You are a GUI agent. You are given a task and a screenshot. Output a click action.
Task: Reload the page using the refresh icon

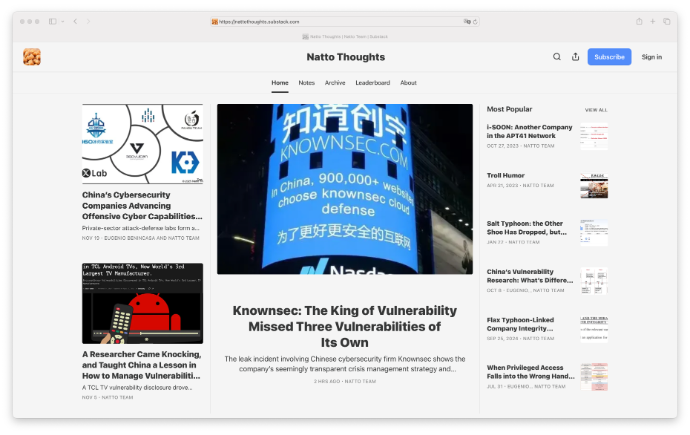coord(475,21)
